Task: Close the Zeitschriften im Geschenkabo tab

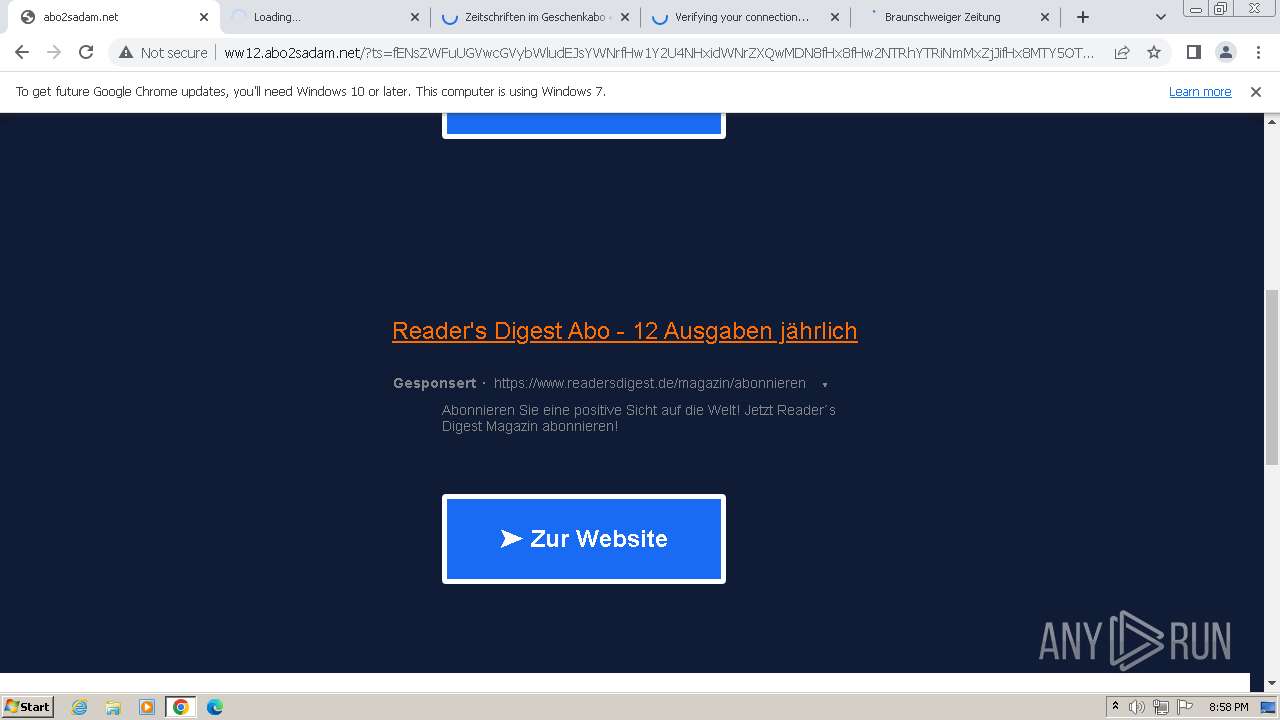Action: click(x=625, y=17)
